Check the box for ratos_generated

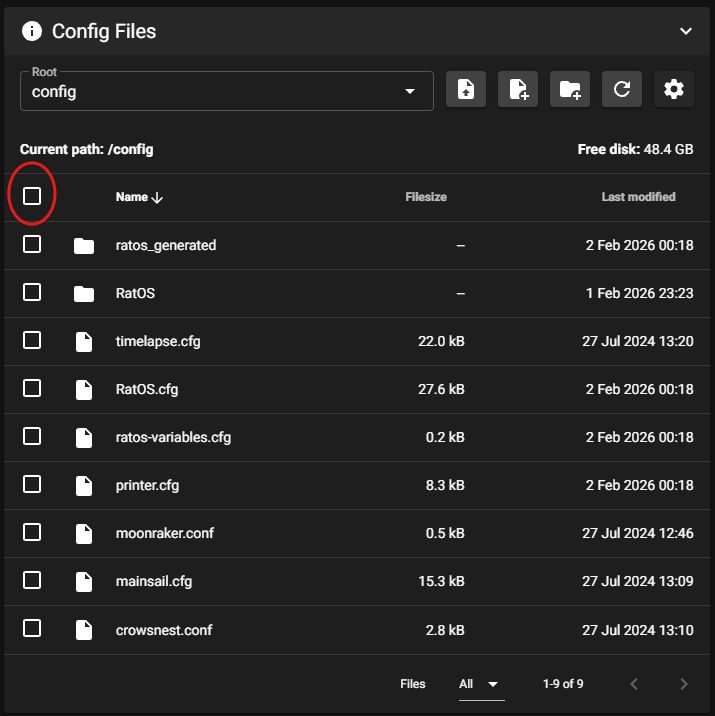[32, 244]
